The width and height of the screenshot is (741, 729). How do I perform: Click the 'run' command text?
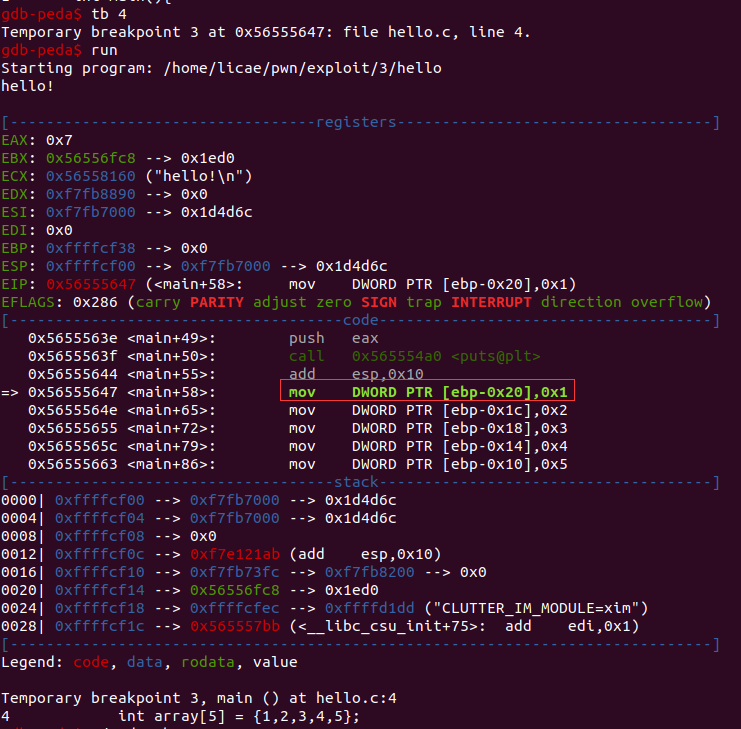coord(104,50)
